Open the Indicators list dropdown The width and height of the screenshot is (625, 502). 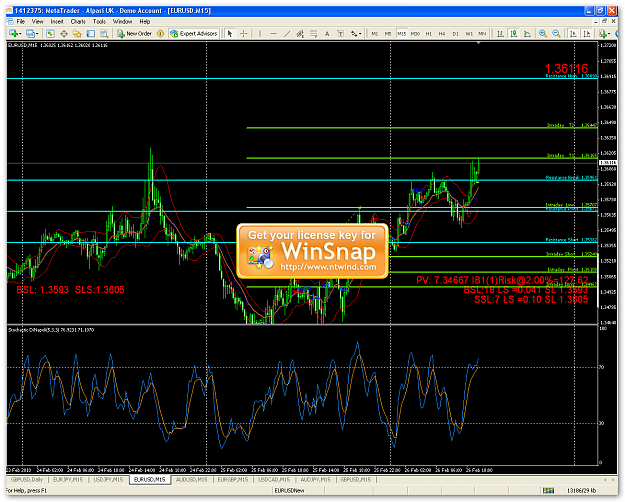pyautogui.click(x=605, y=34)
